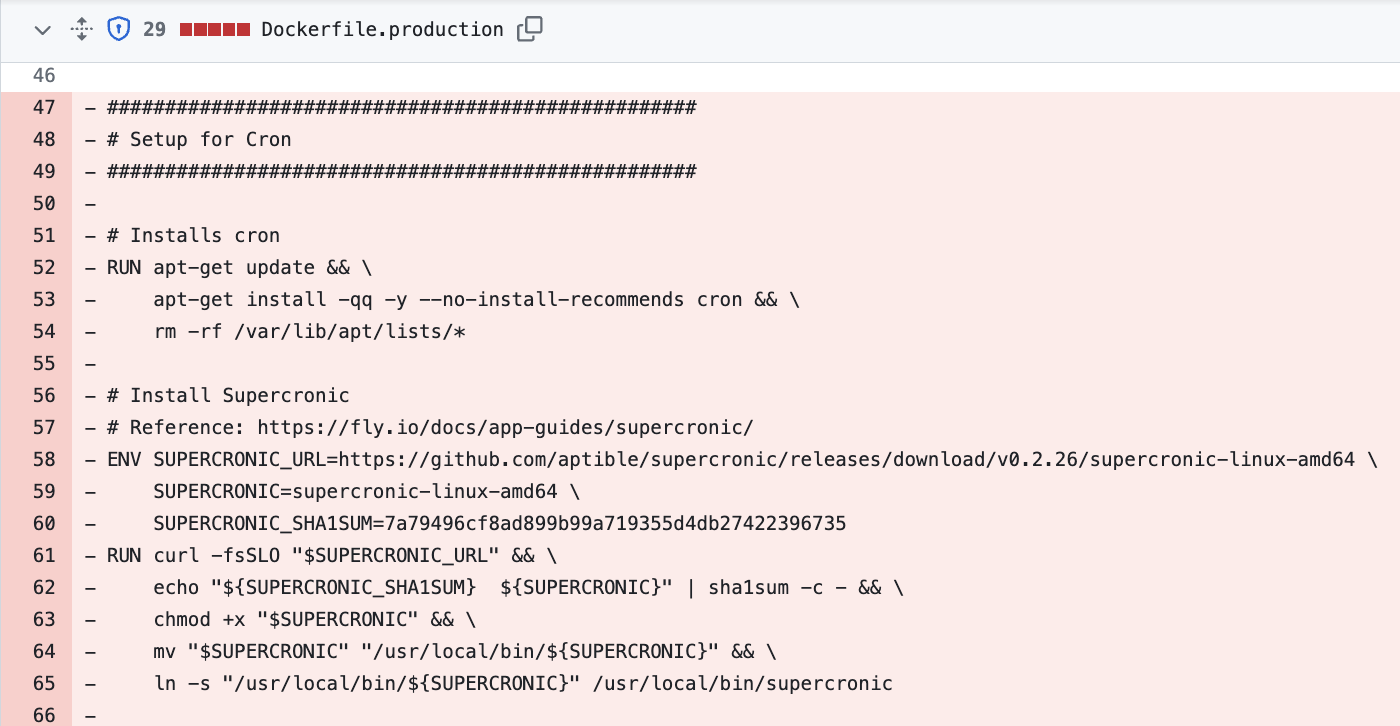The width and height of the screenshot is (1400, 726).
Task: Click line number 65 in gutter
Action: pyautogui.click(x=44, y=684)
